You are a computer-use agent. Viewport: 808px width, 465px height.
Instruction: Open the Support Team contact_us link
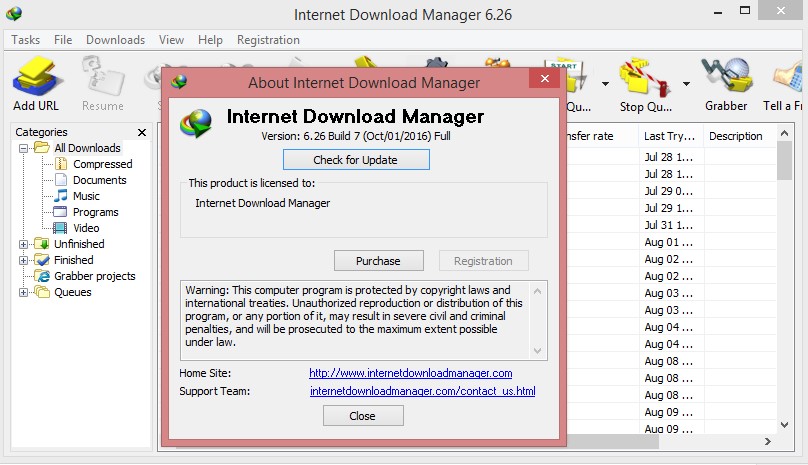pyautogui.click(x=423, y=391)
